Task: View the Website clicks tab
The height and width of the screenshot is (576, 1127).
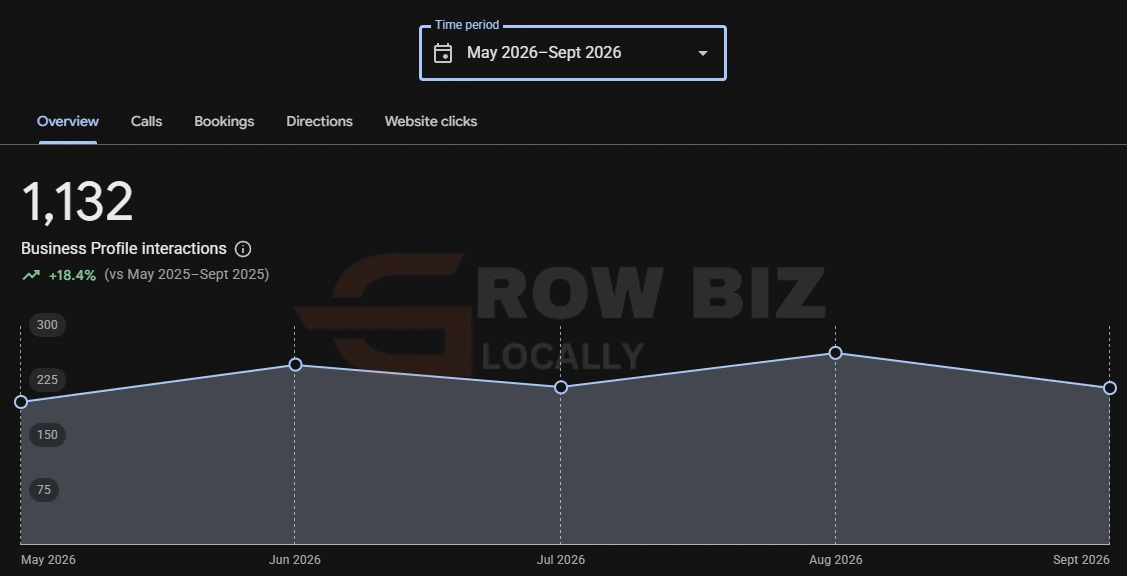Action: (431, 122)
